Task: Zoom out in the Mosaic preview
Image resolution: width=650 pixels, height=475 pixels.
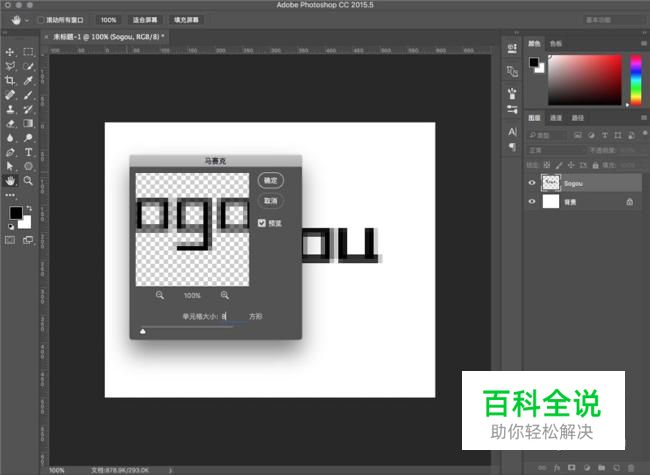Action: [x=160, y=295]
